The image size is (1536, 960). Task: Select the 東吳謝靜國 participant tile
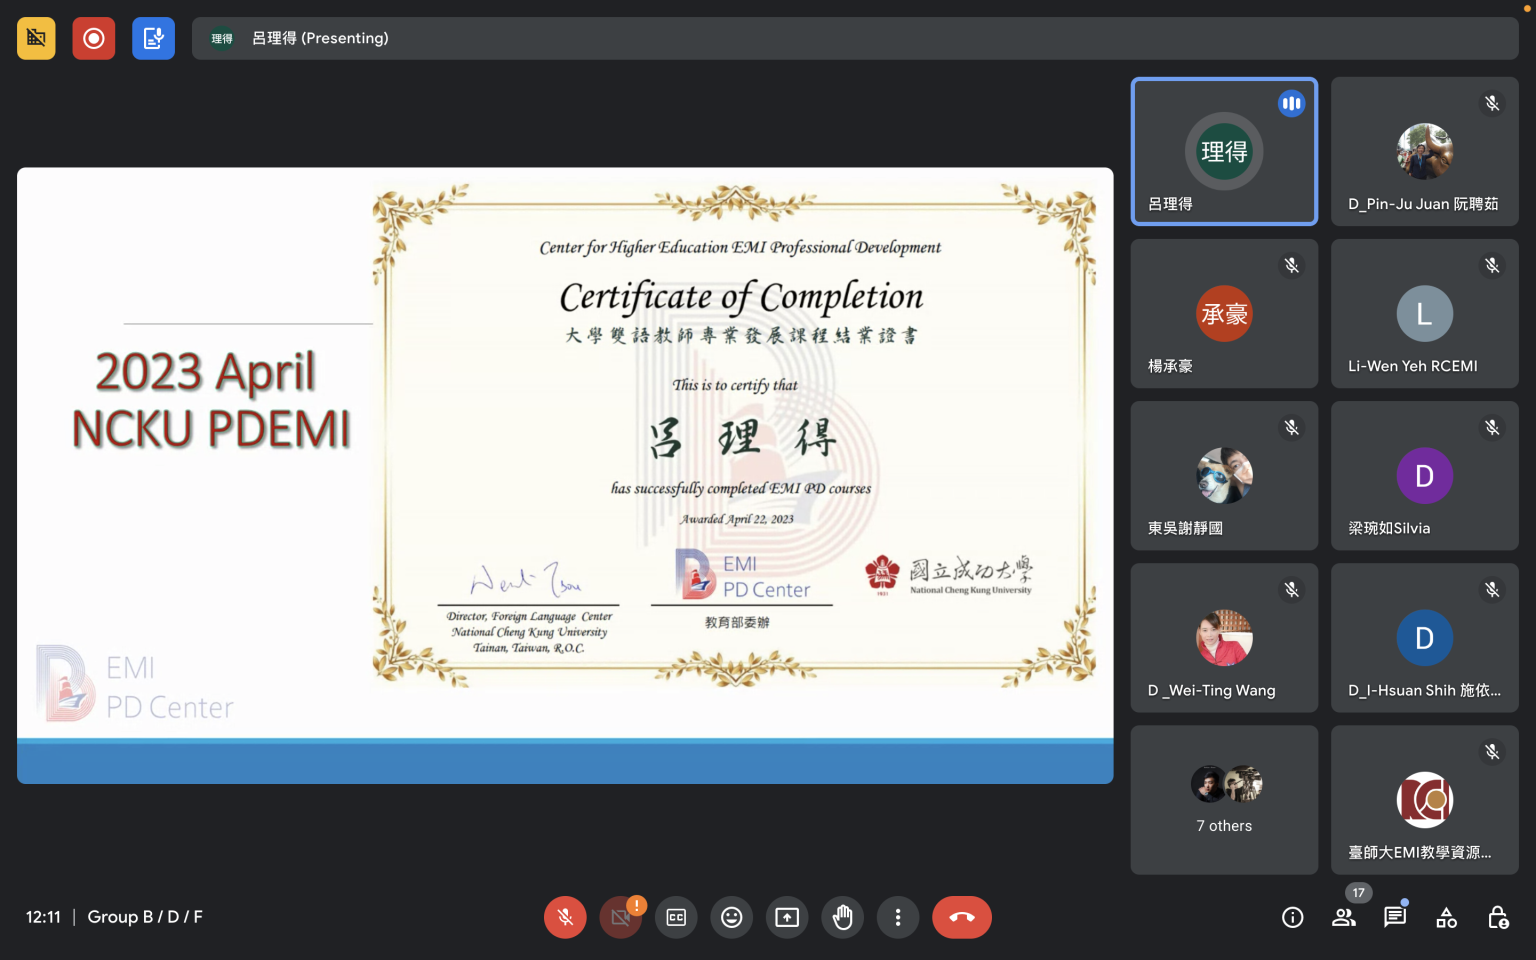coord(1224,475)
